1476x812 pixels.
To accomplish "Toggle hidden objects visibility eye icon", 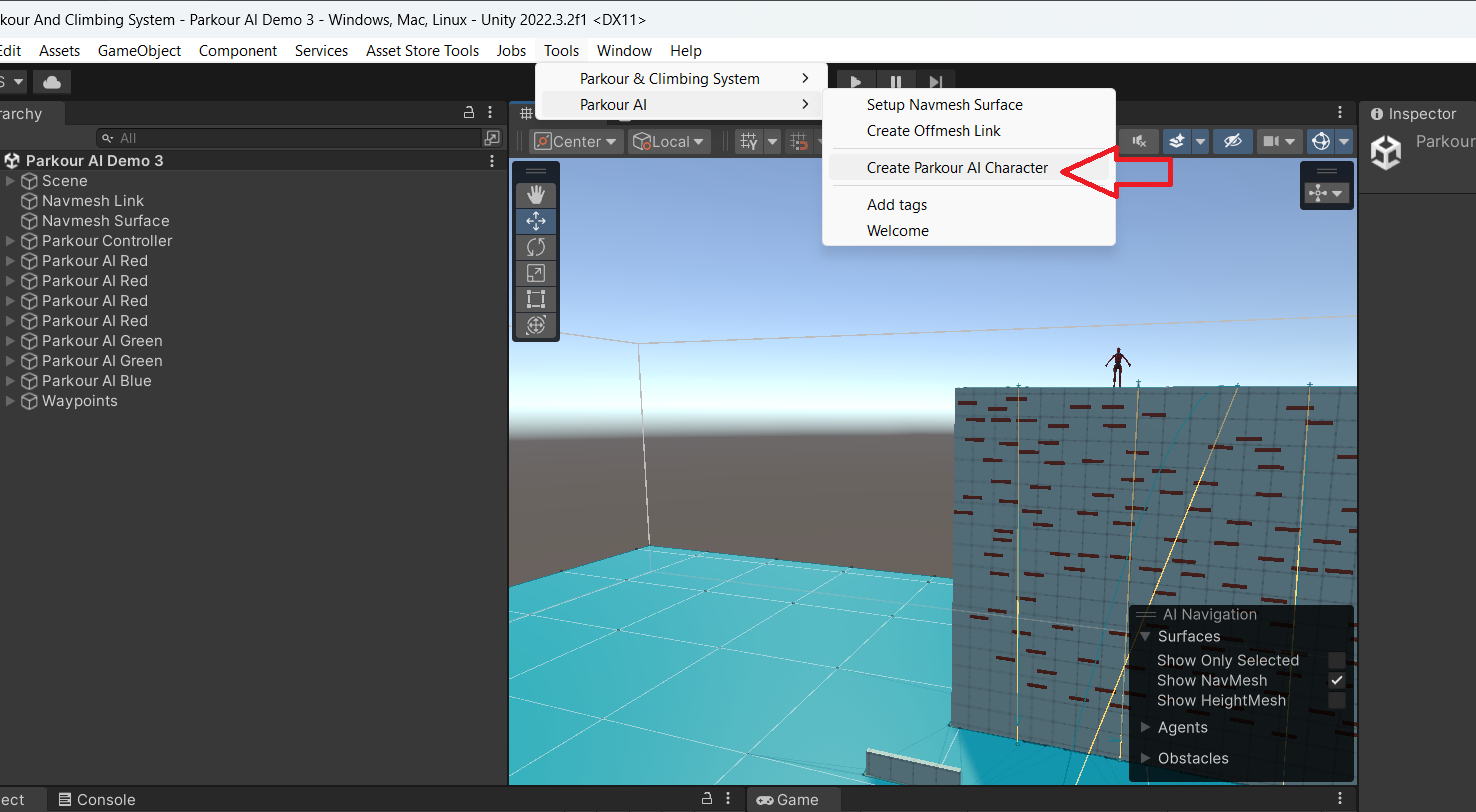I will tap(1233, 142).
